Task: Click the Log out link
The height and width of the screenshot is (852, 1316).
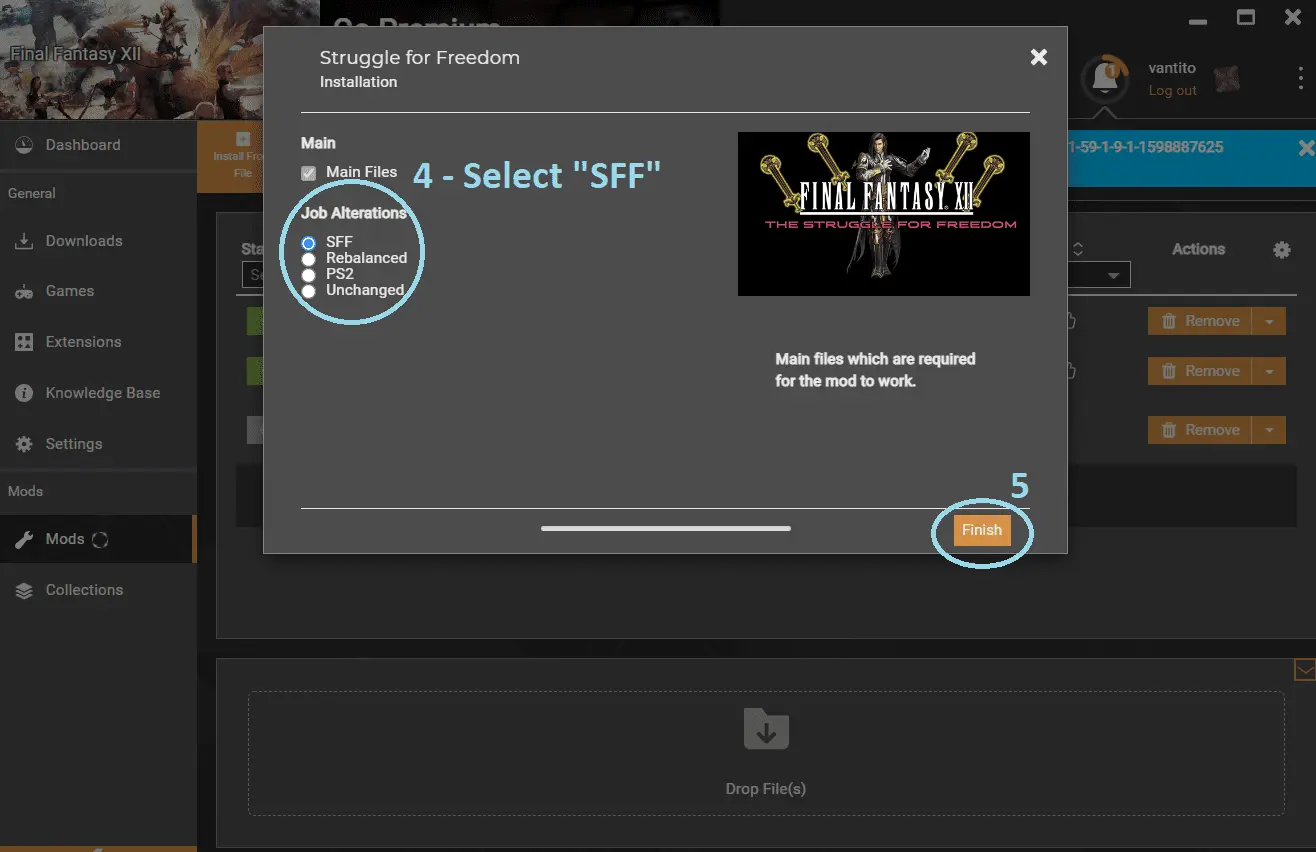Action: (1172, 90)
